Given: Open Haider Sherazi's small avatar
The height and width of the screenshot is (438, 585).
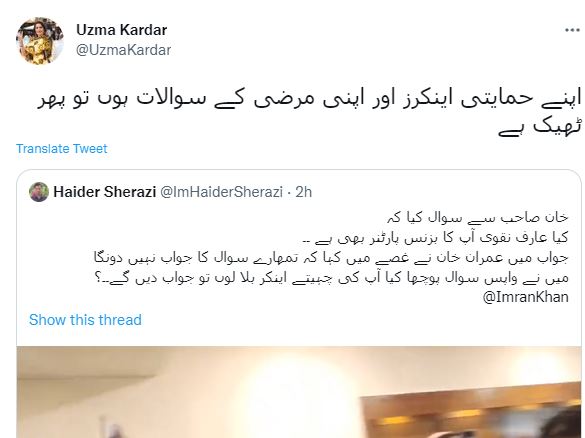Looking at the screenshot, I should (39, 192).
